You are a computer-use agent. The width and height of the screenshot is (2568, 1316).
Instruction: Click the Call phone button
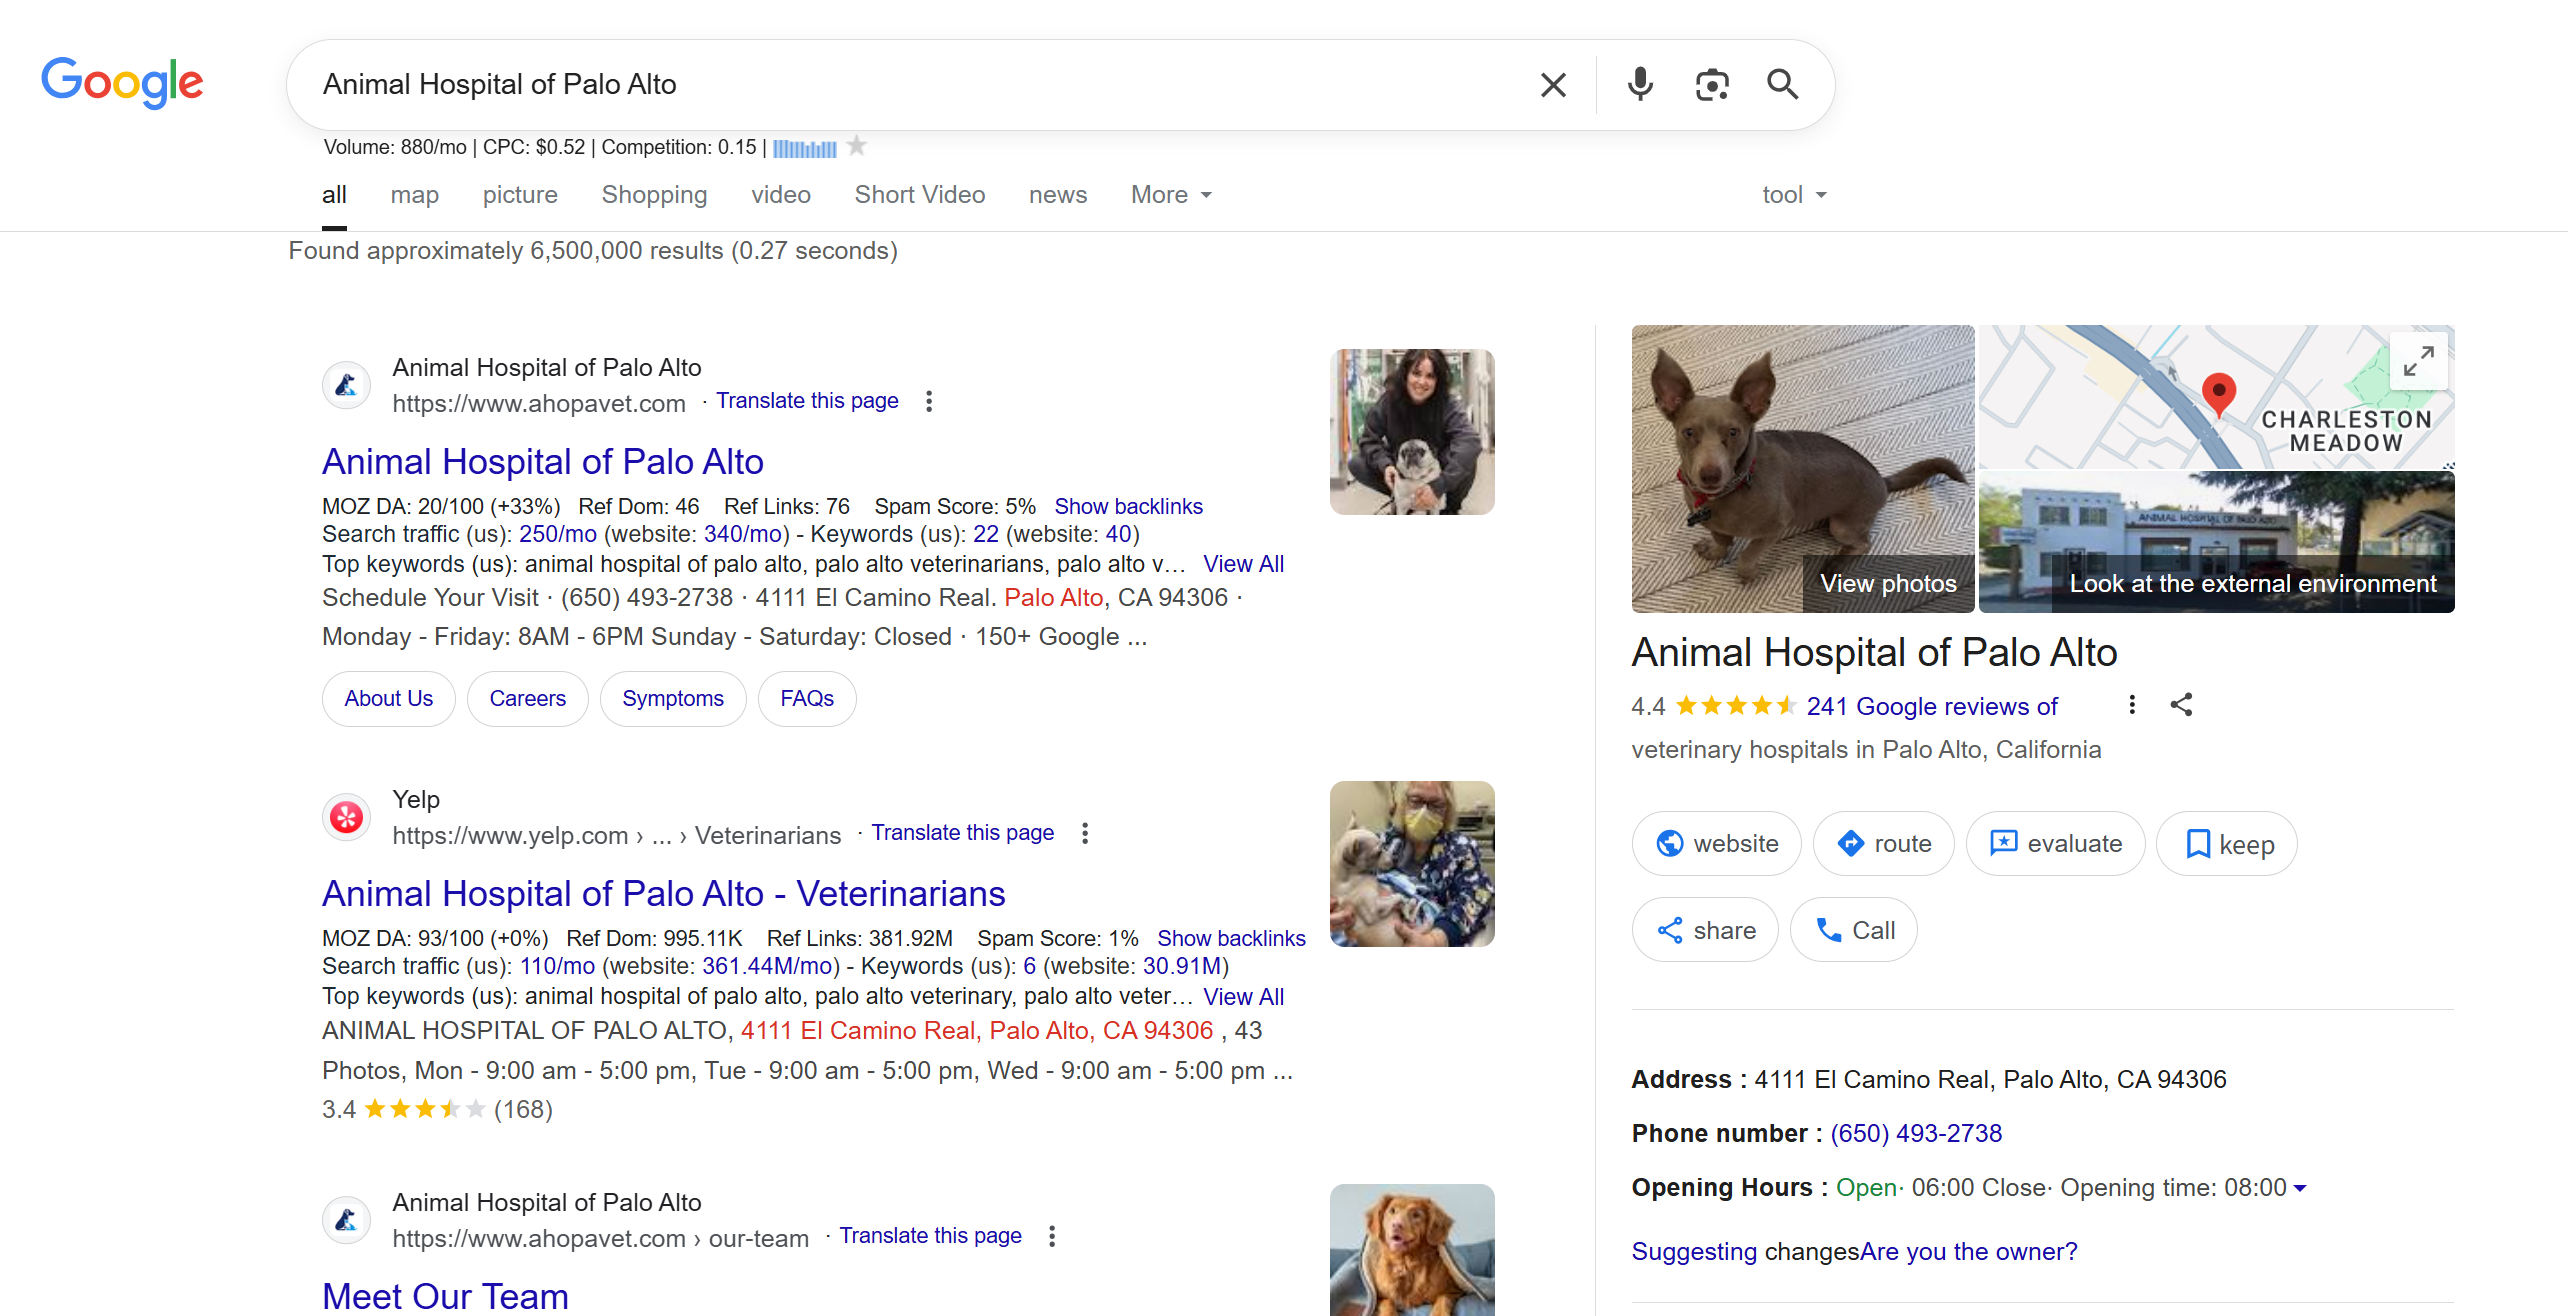[x=1854, y=929]
